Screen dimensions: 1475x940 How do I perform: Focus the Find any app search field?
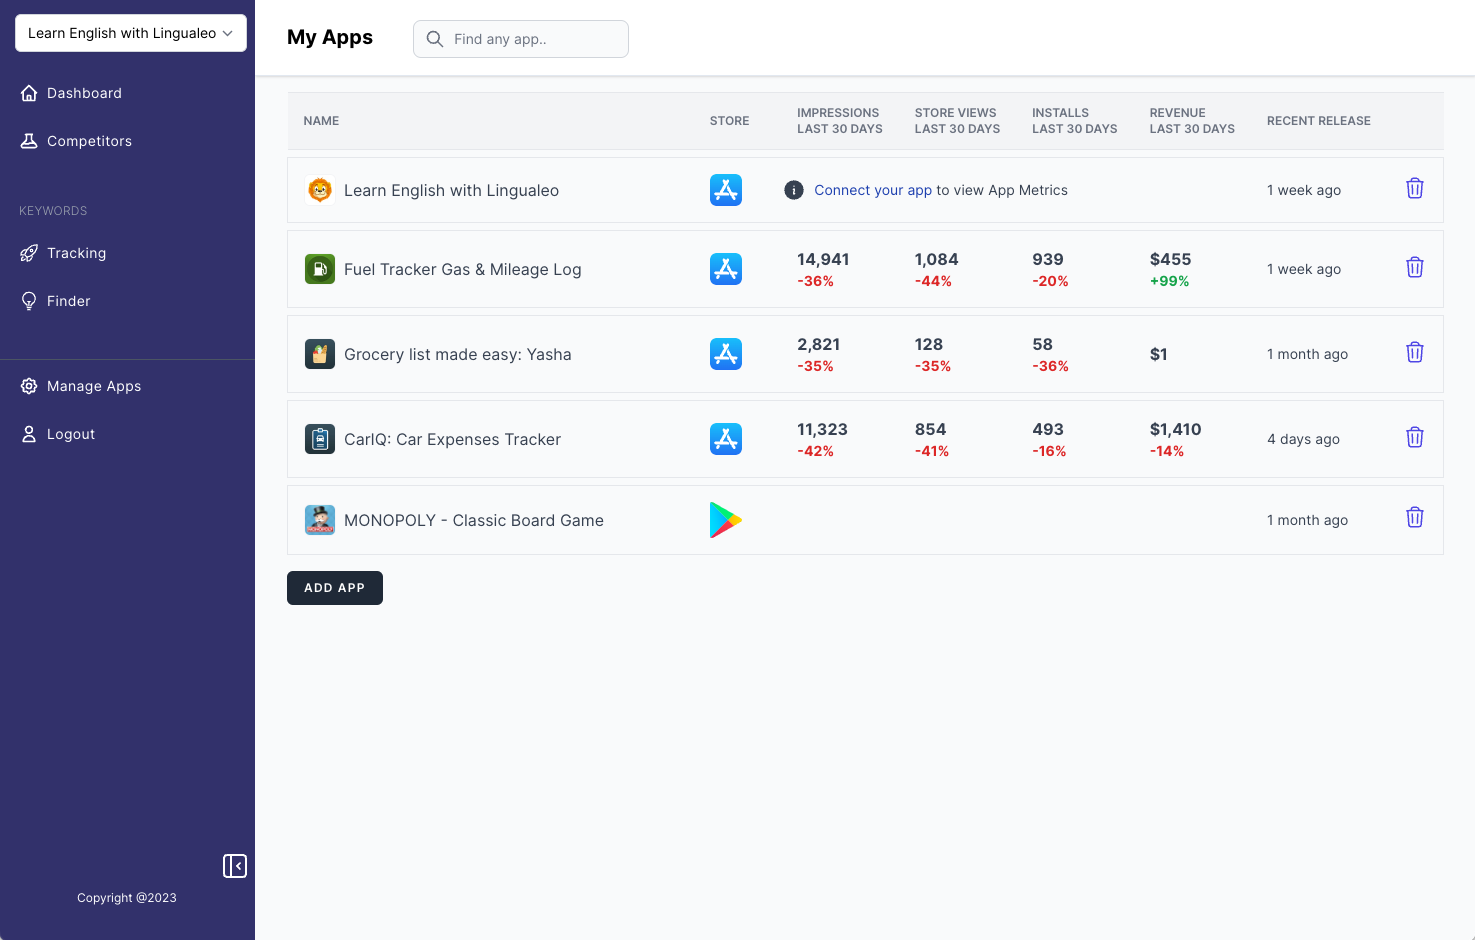521,39
